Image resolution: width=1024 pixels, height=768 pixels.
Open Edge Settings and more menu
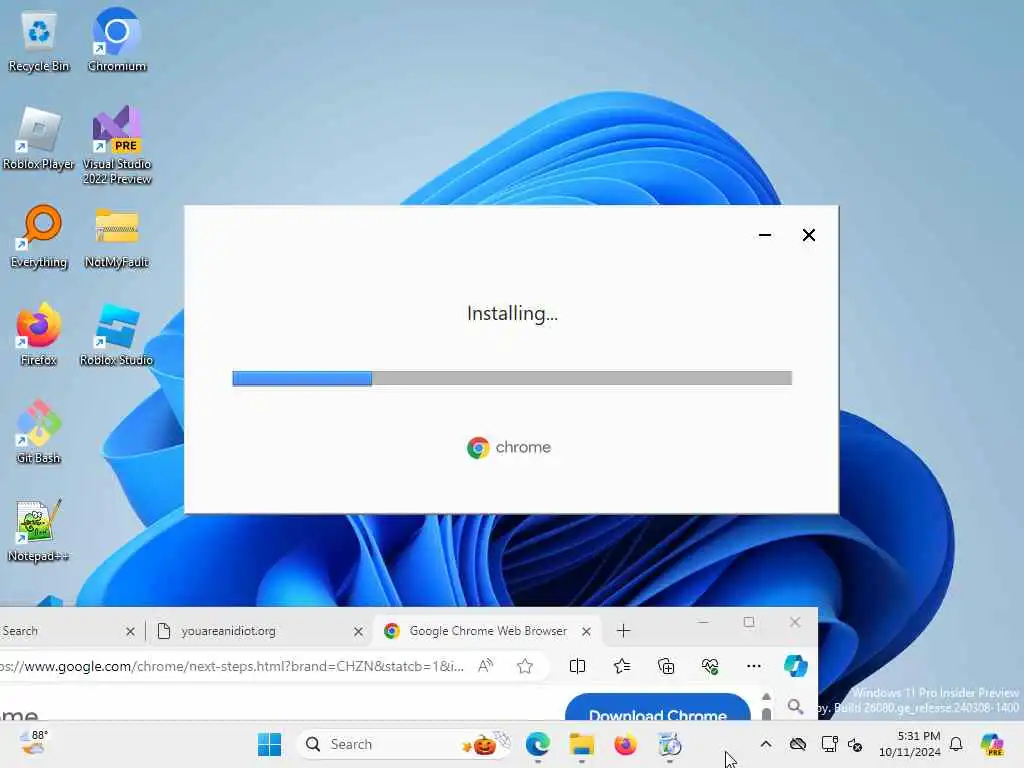click(x=754, y=666)
